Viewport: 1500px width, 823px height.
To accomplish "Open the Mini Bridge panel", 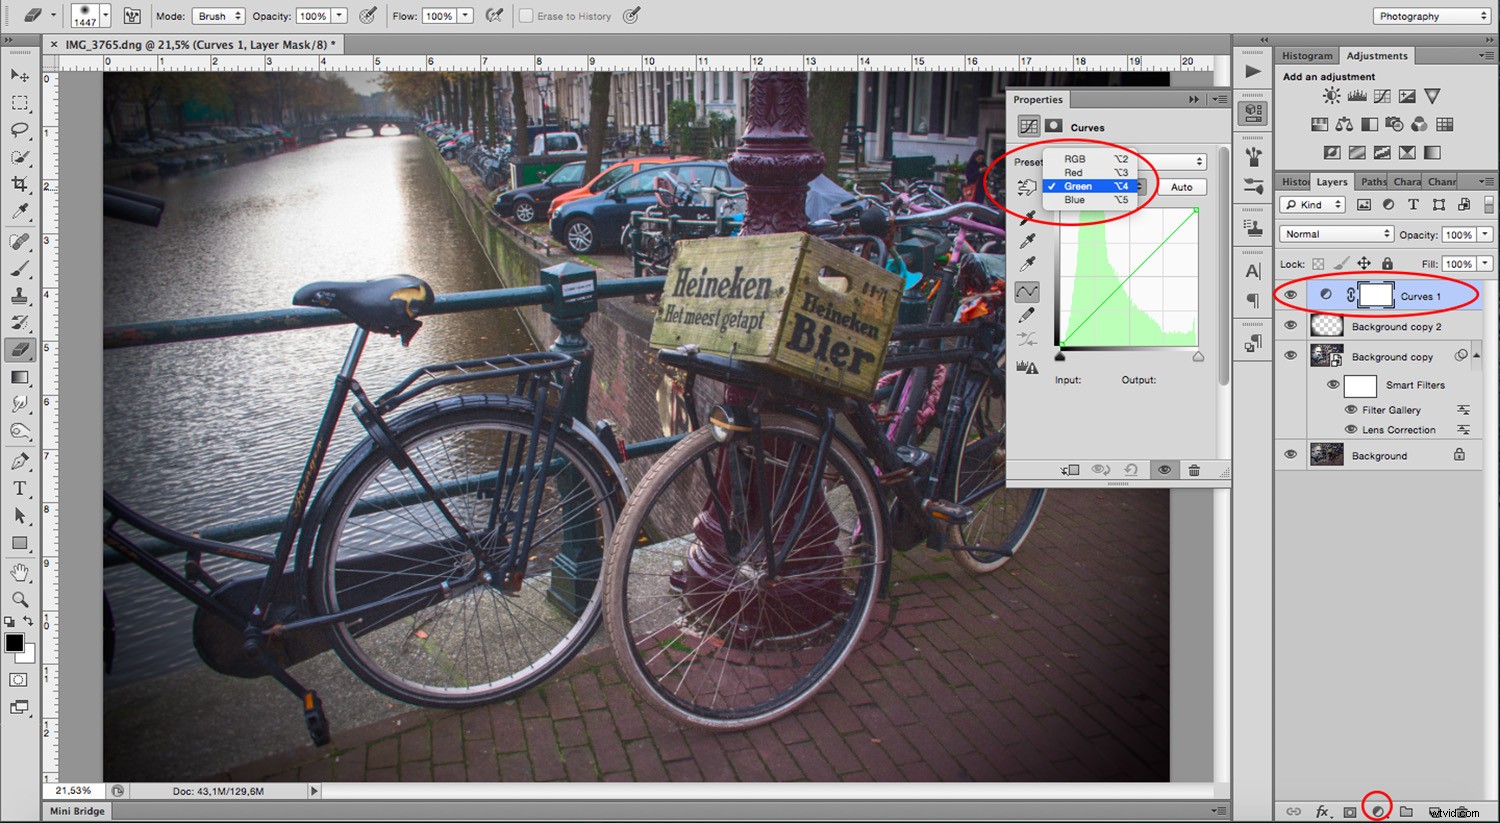I will tap(77, 811).
